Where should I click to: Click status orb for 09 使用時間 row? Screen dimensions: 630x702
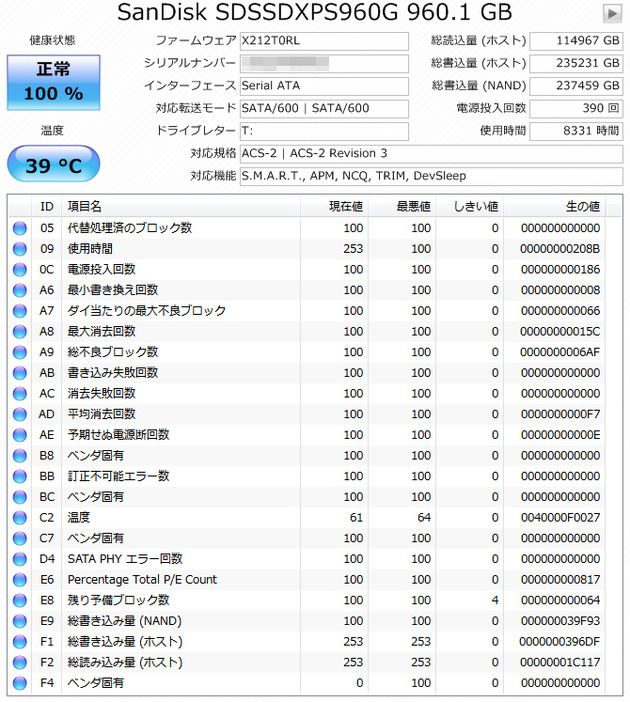point(20,249)
